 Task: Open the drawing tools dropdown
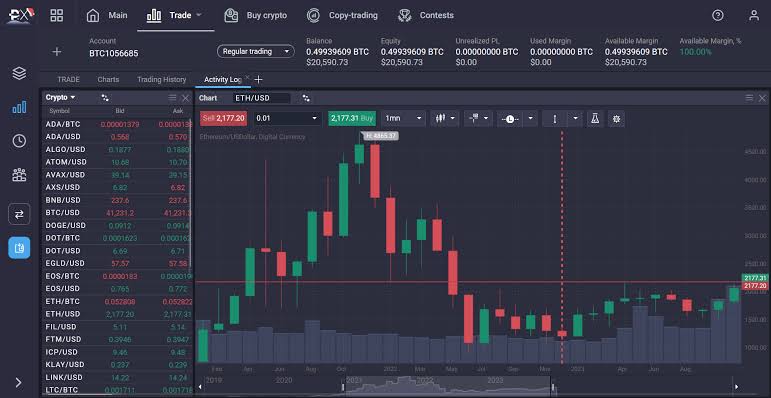(x=478, y=119)
